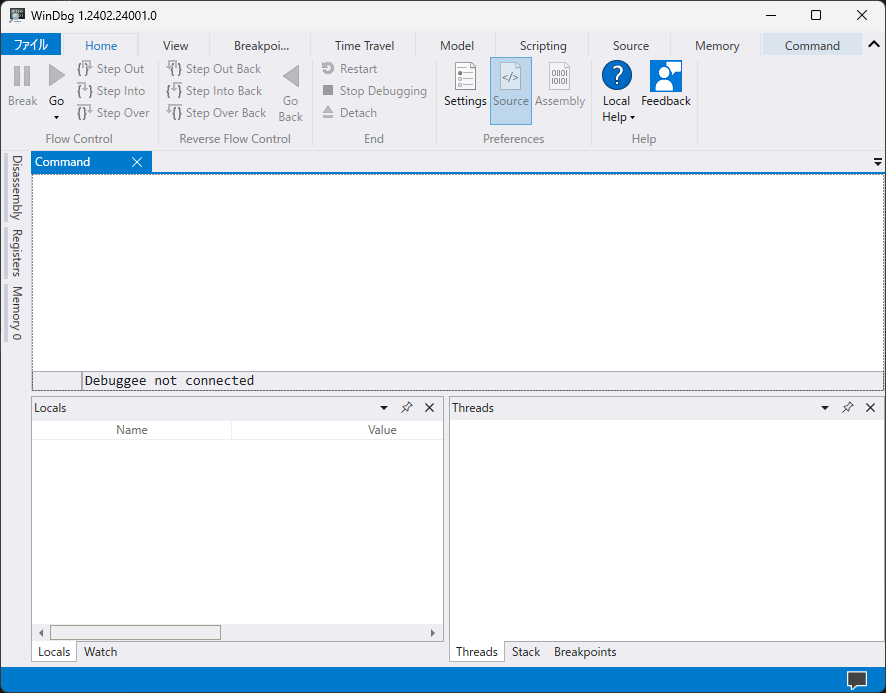Open the Memory ribbon tab

click(717, 46)
